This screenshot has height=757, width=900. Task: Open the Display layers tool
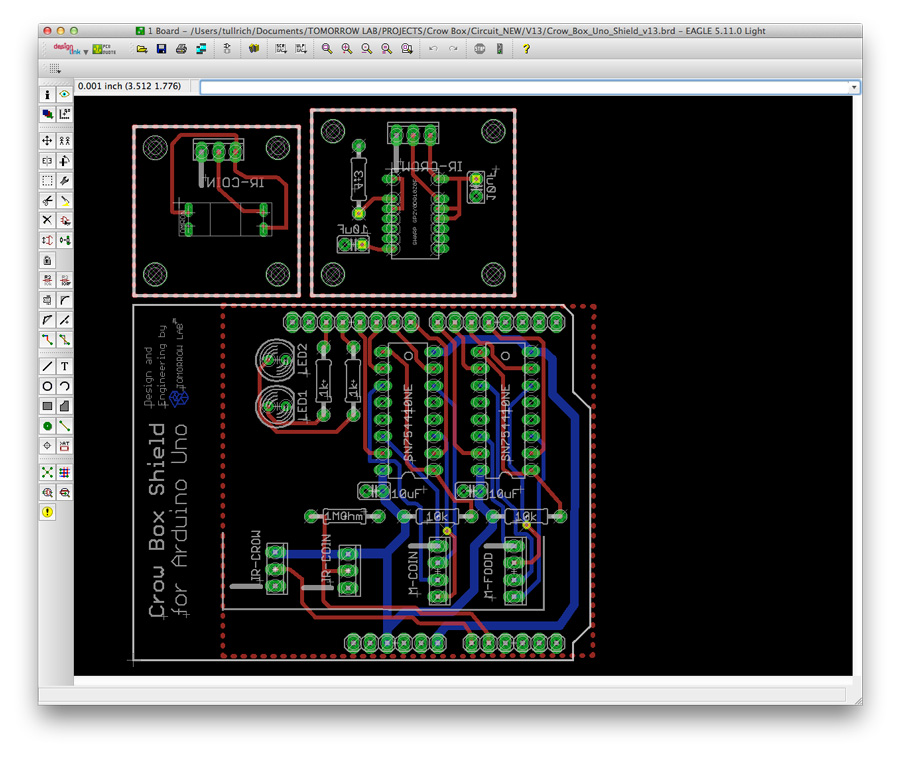[47, 114]
